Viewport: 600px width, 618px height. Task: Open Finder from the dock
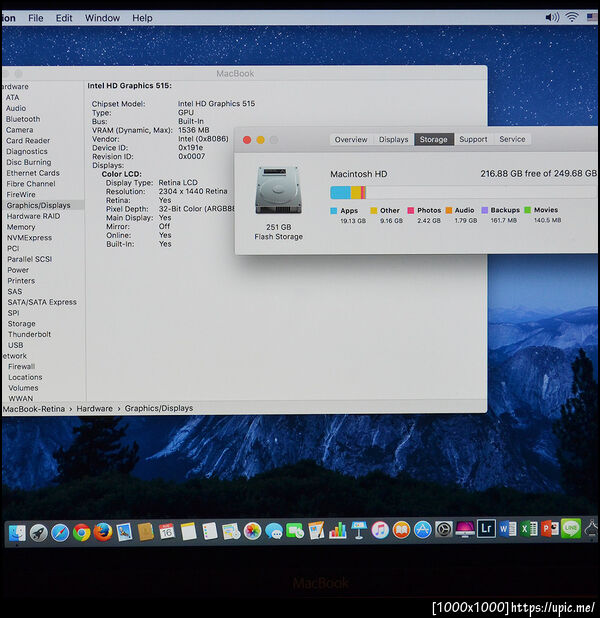click(17, 532)
